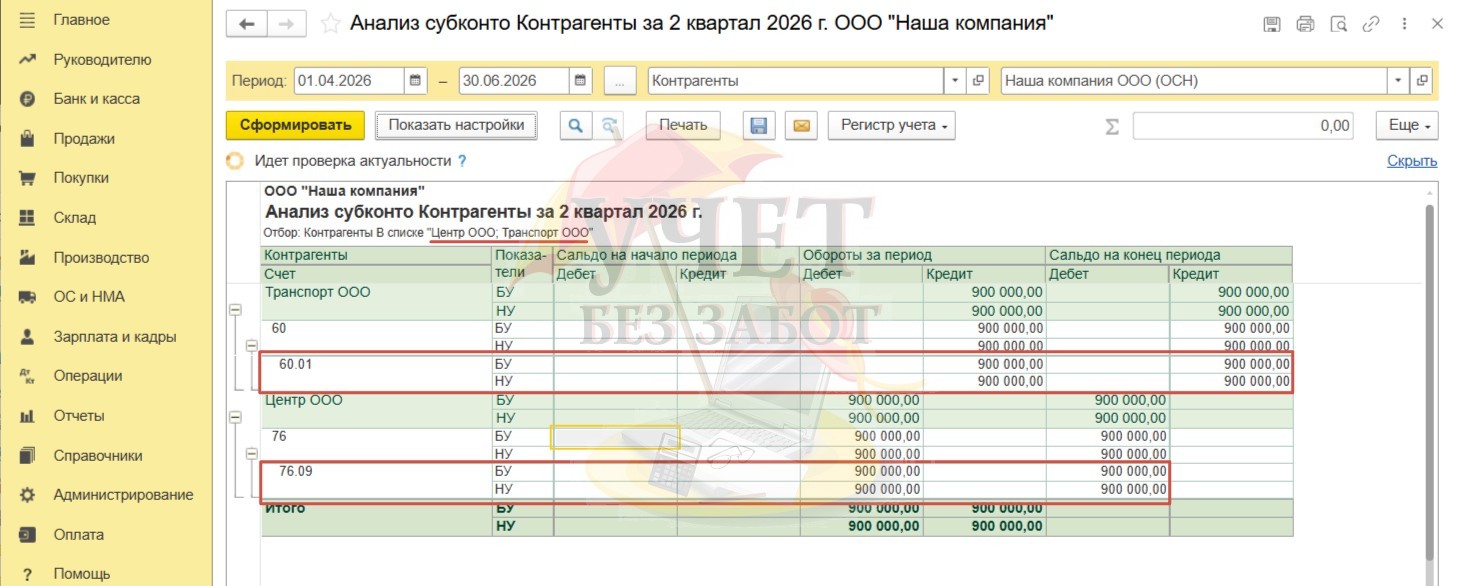Click the ОС и НМА icon

(x=28, y=297)
